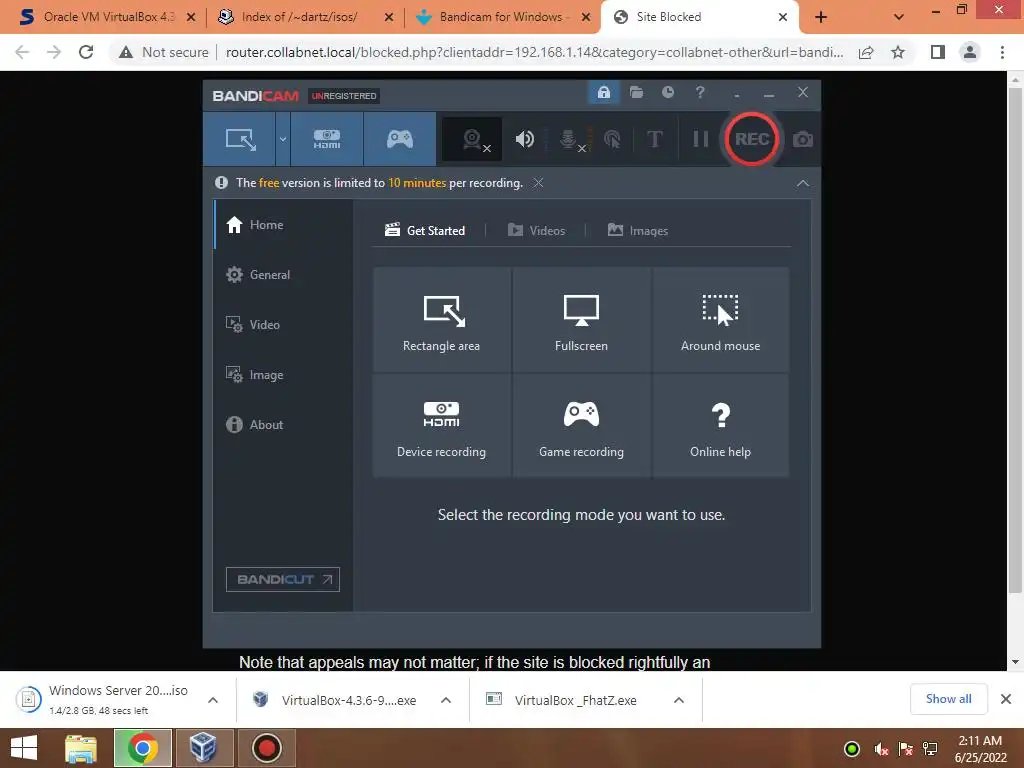Expand Windows Server iso download options
1024x768 pixels.
click(x=213, y=700)
